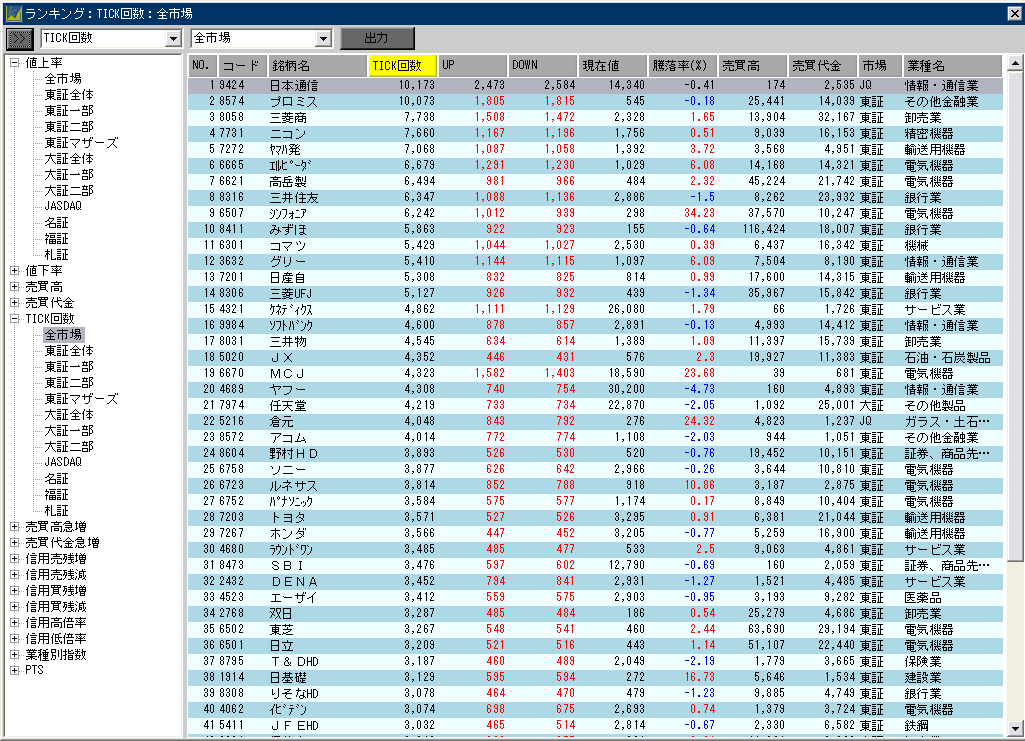Select the 三菱商 stock row
Viewport: 1025px width, 741px height.
[x=596, y=118]
